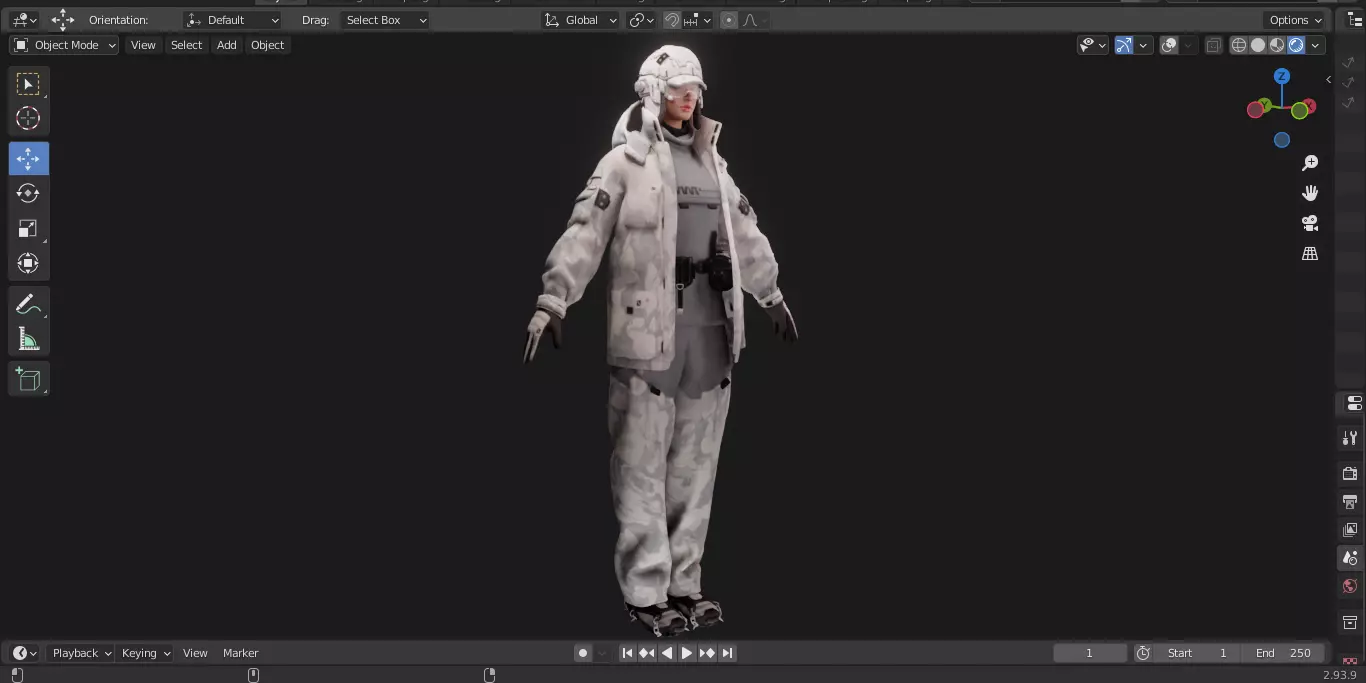Open the Object Mode dropdown
This screenshot has height=683, width=1366.
[x=64, y=45]
